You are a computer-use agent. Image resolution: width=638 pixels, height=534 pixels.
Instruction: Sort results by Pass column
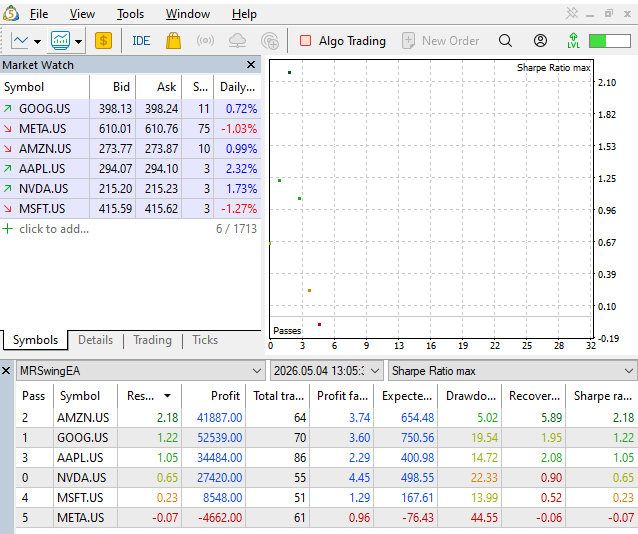pos(34,396)
